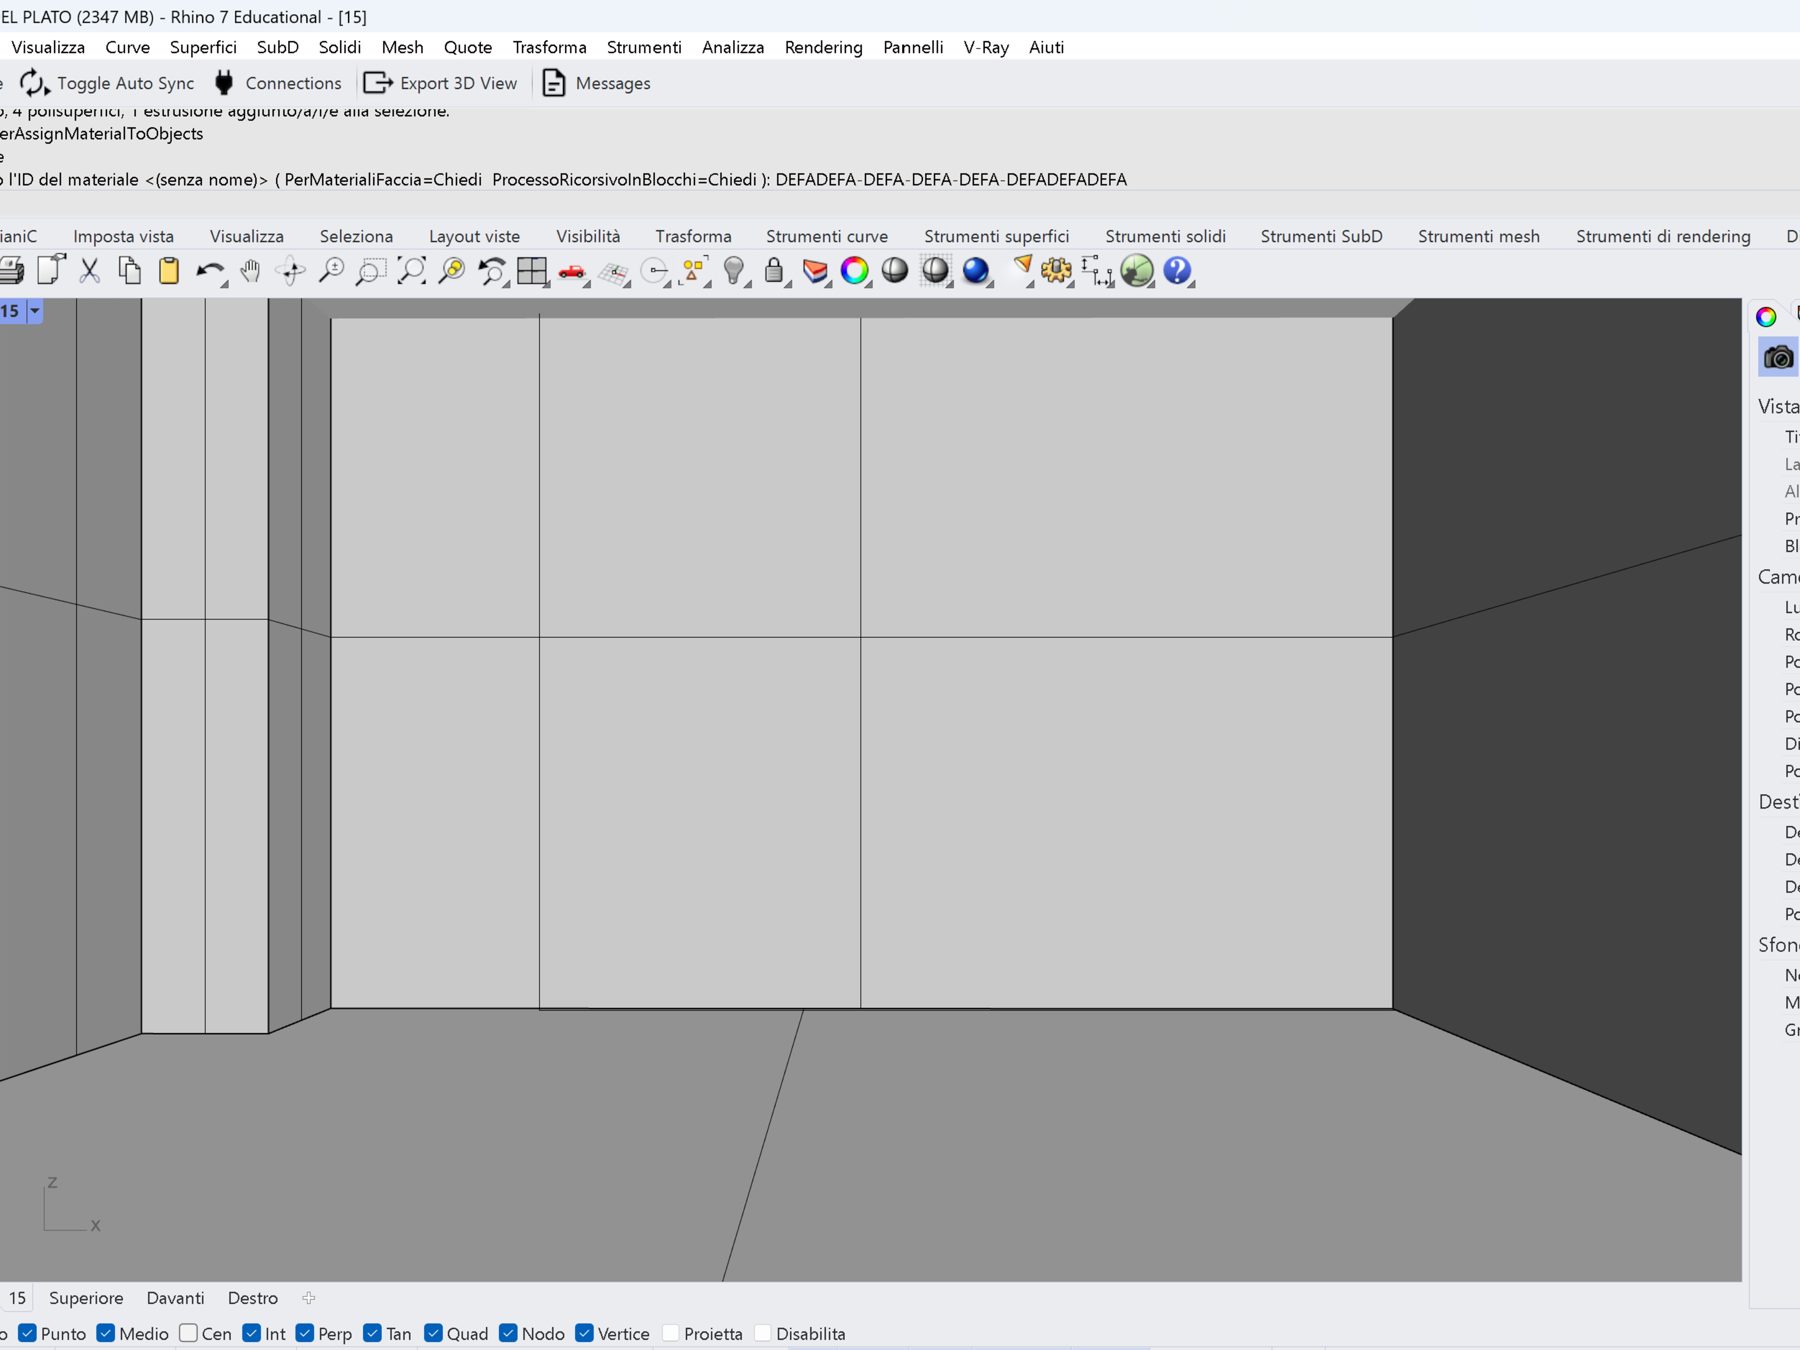The width and height of the screenshot is (1800, 1350).
Task: Click the red car named views icon
Action: click(x=572, y=271)
